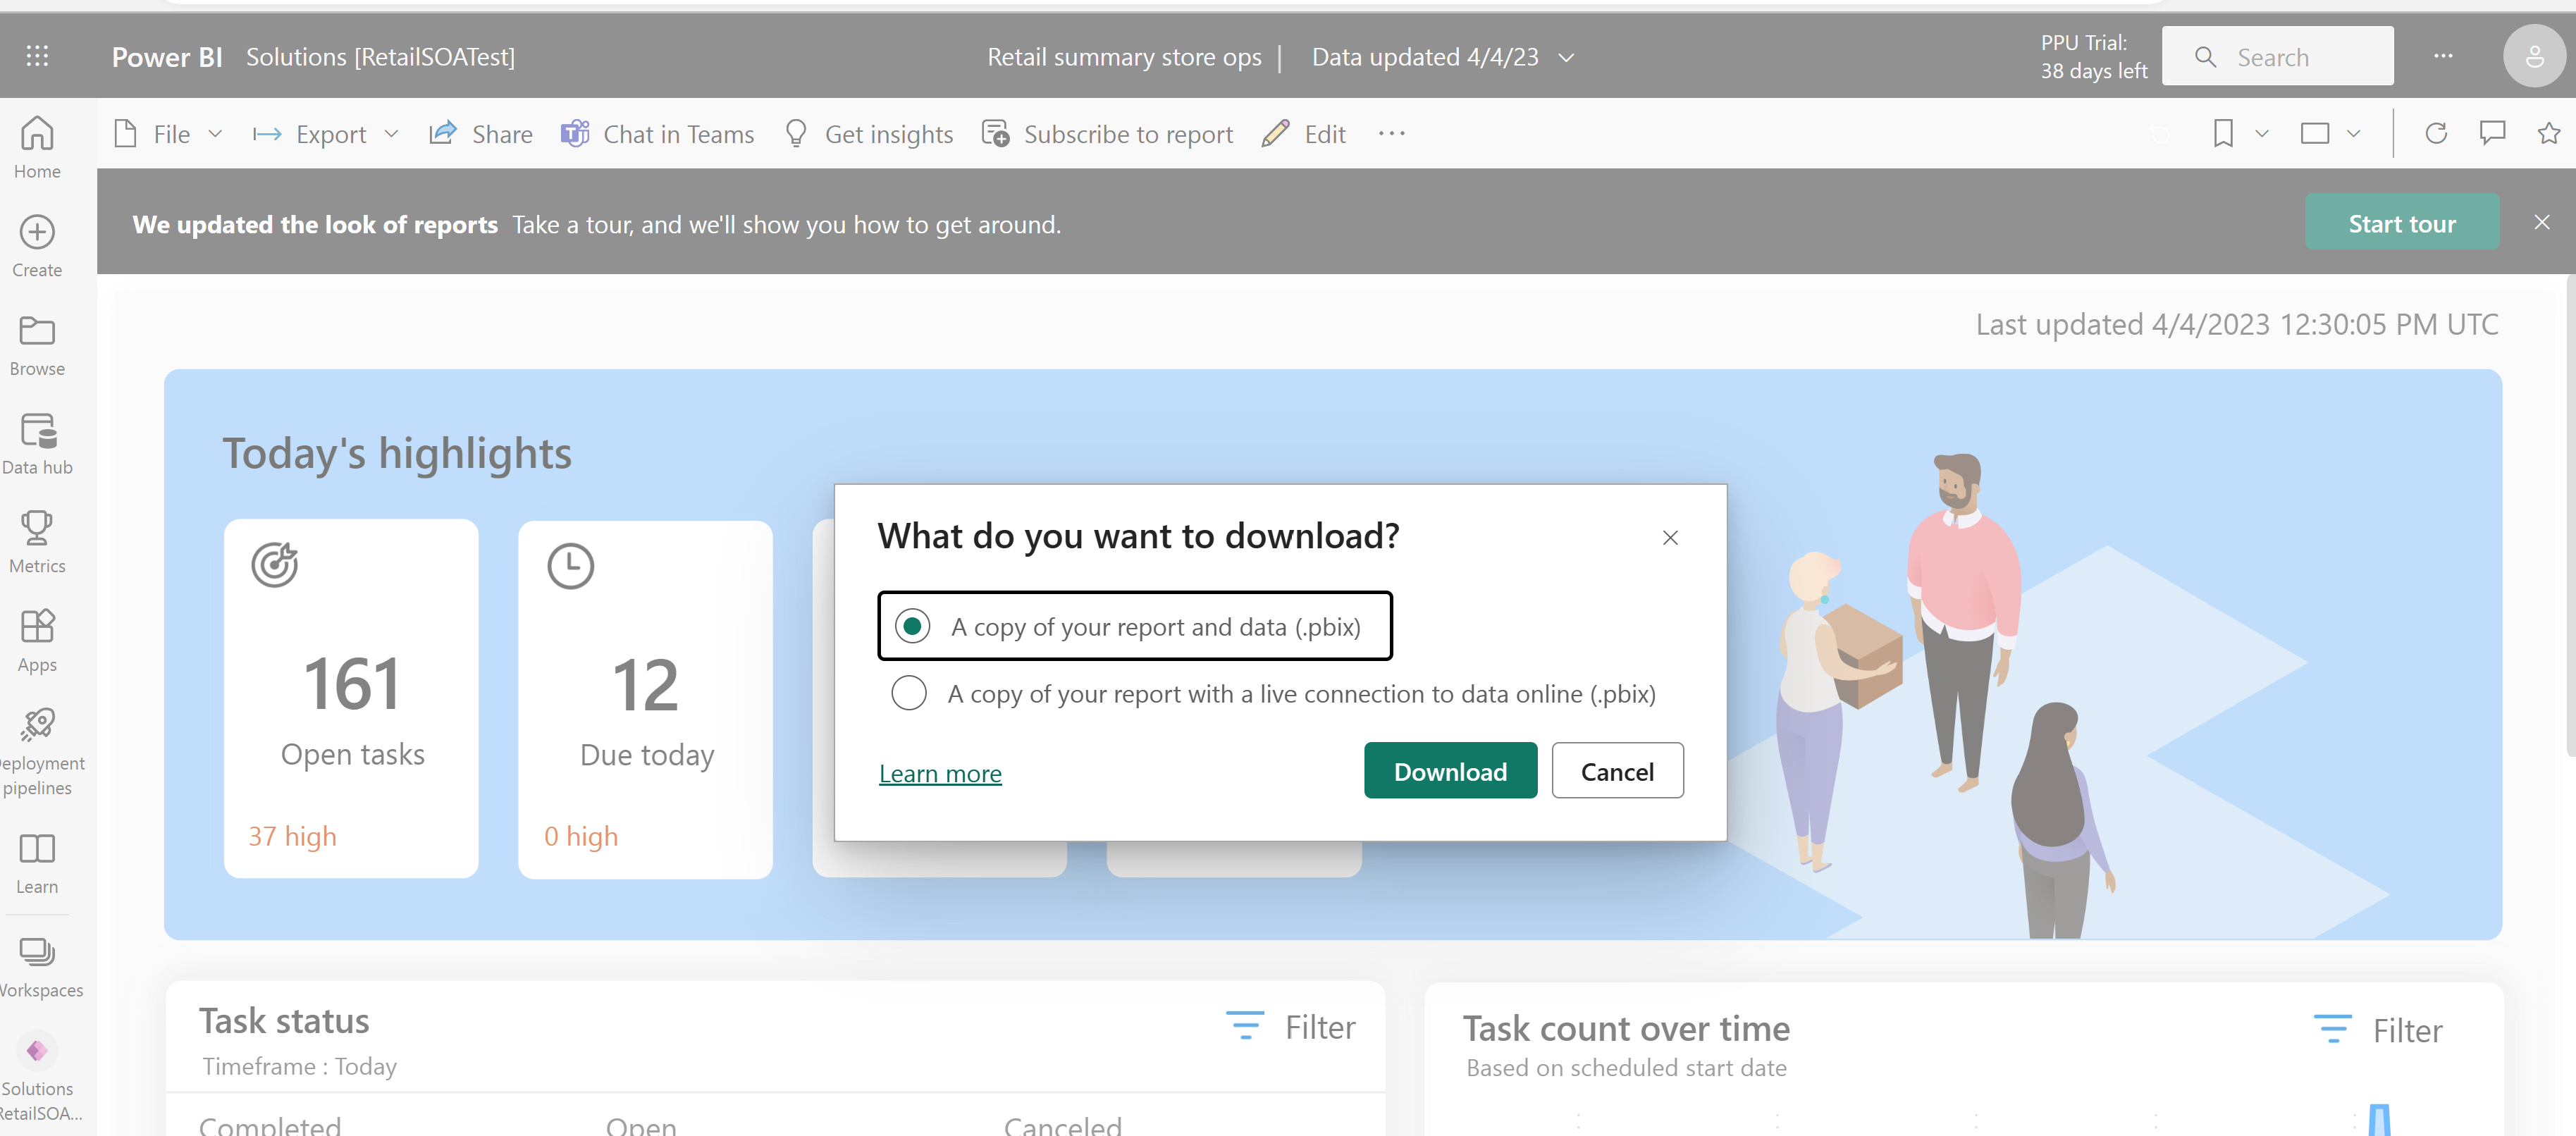The width and height of the screenshot is (2576, 1136).
Task: Click the Download button
Action: click(x=1449, y=770)
